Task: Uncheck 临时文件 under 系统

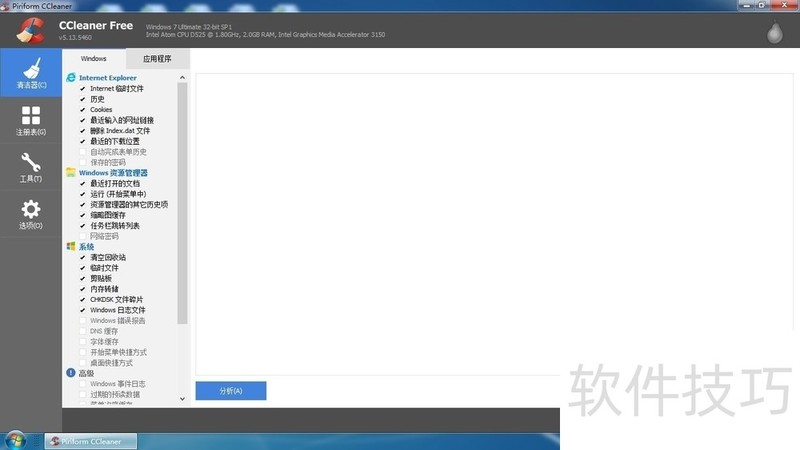Action: click(83, 268)
